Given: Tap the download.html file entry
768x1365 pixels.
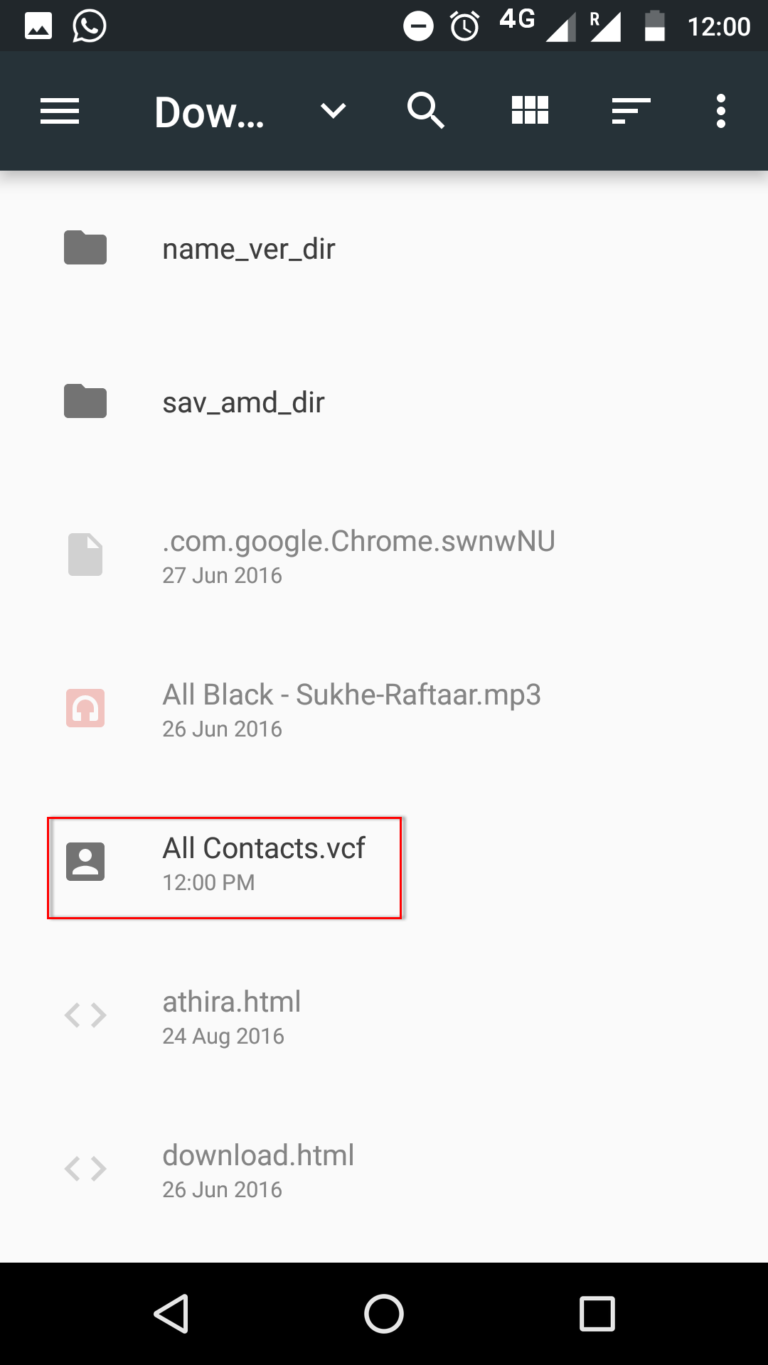Looking at the screenshot, I should coord(258,1169).
